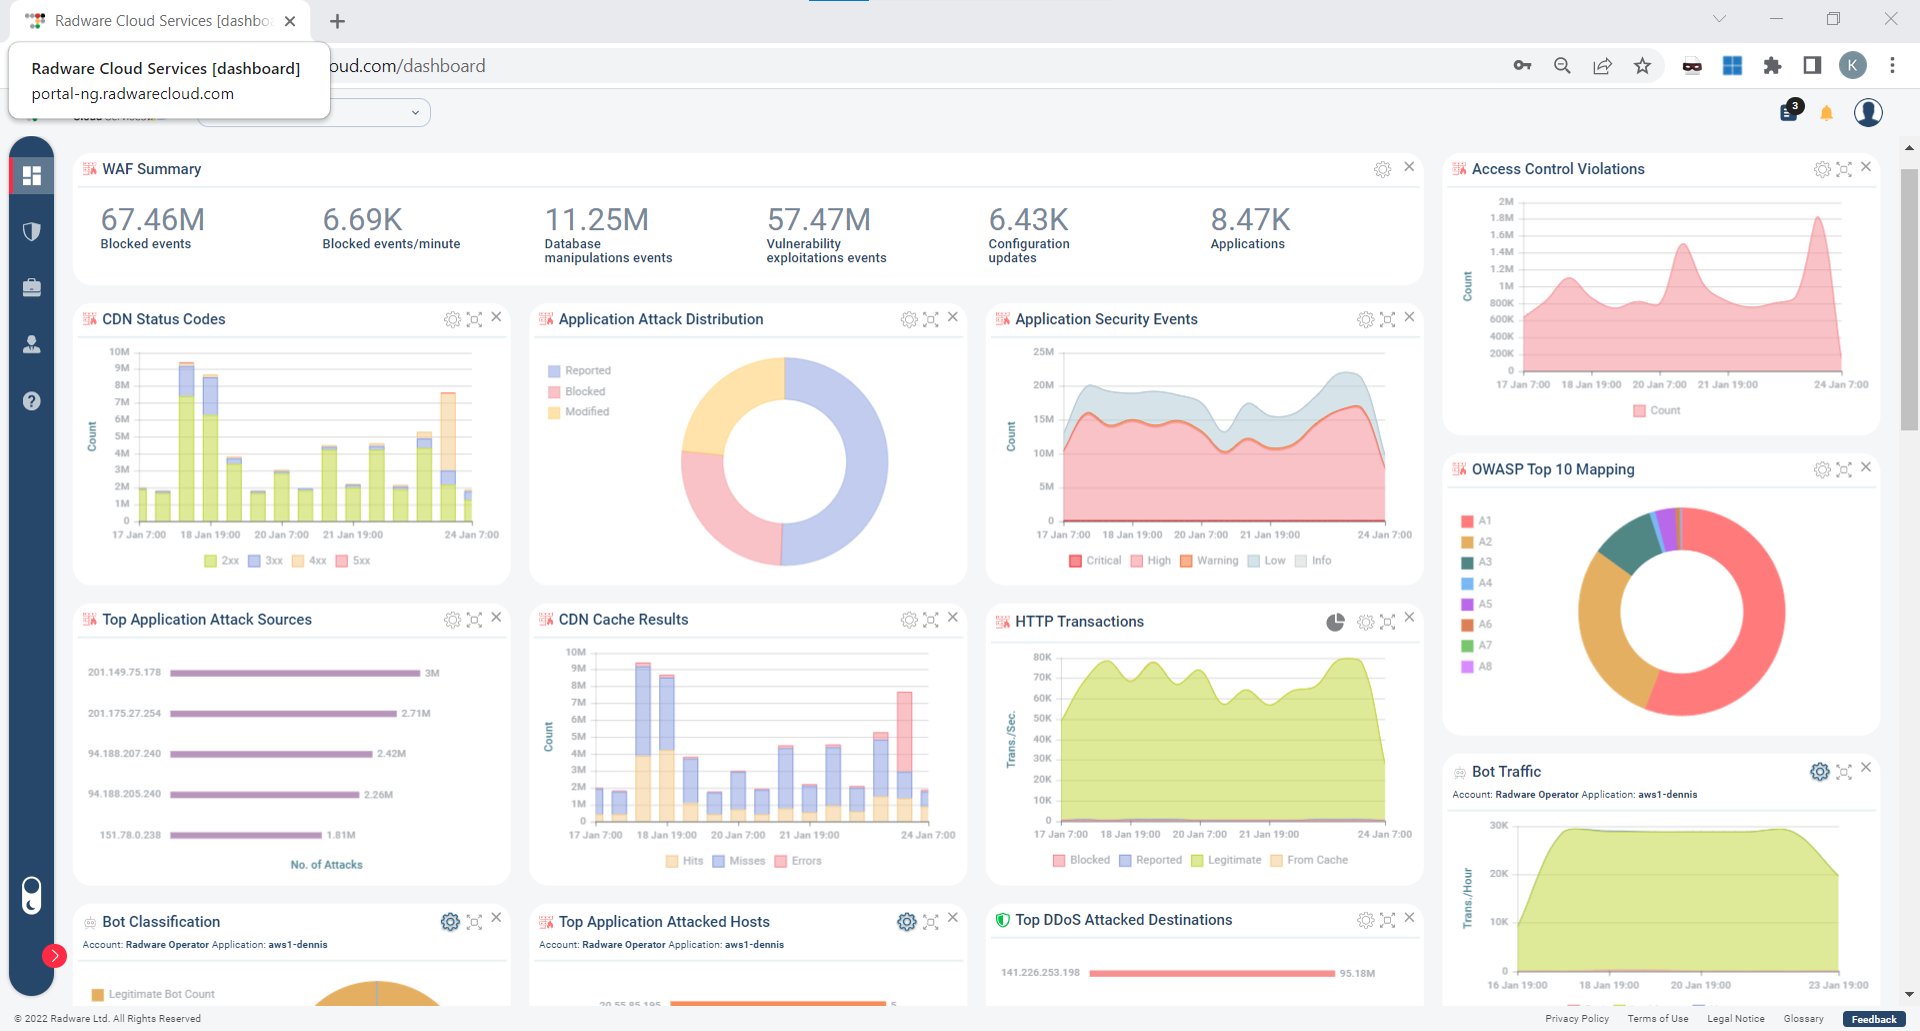Open the dashboard icon in sidebar
The width and height of the screenshot is (1920, 1031).
(x=32, y=176)
